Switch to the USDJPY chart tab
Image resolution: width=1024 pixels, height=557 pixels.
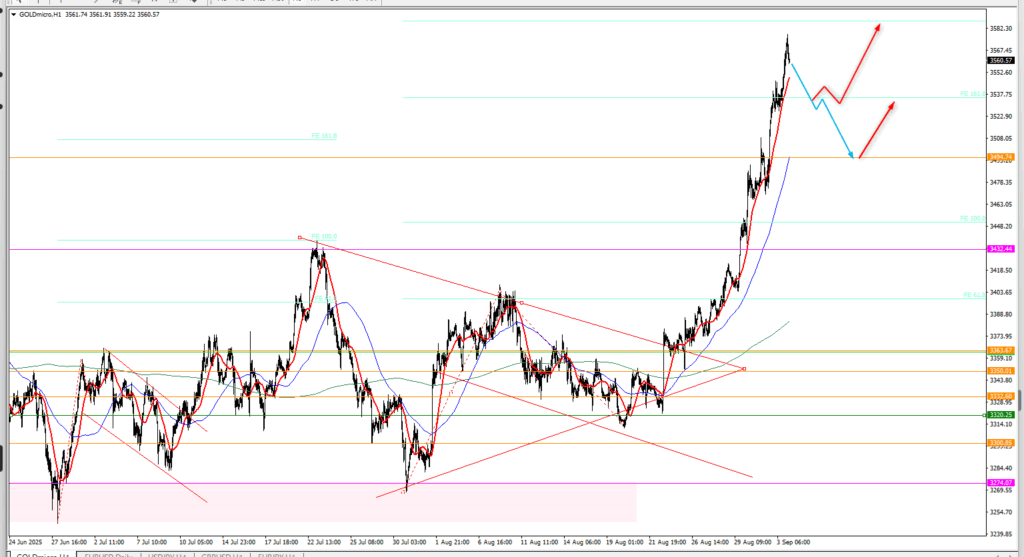tap(166, 553)
